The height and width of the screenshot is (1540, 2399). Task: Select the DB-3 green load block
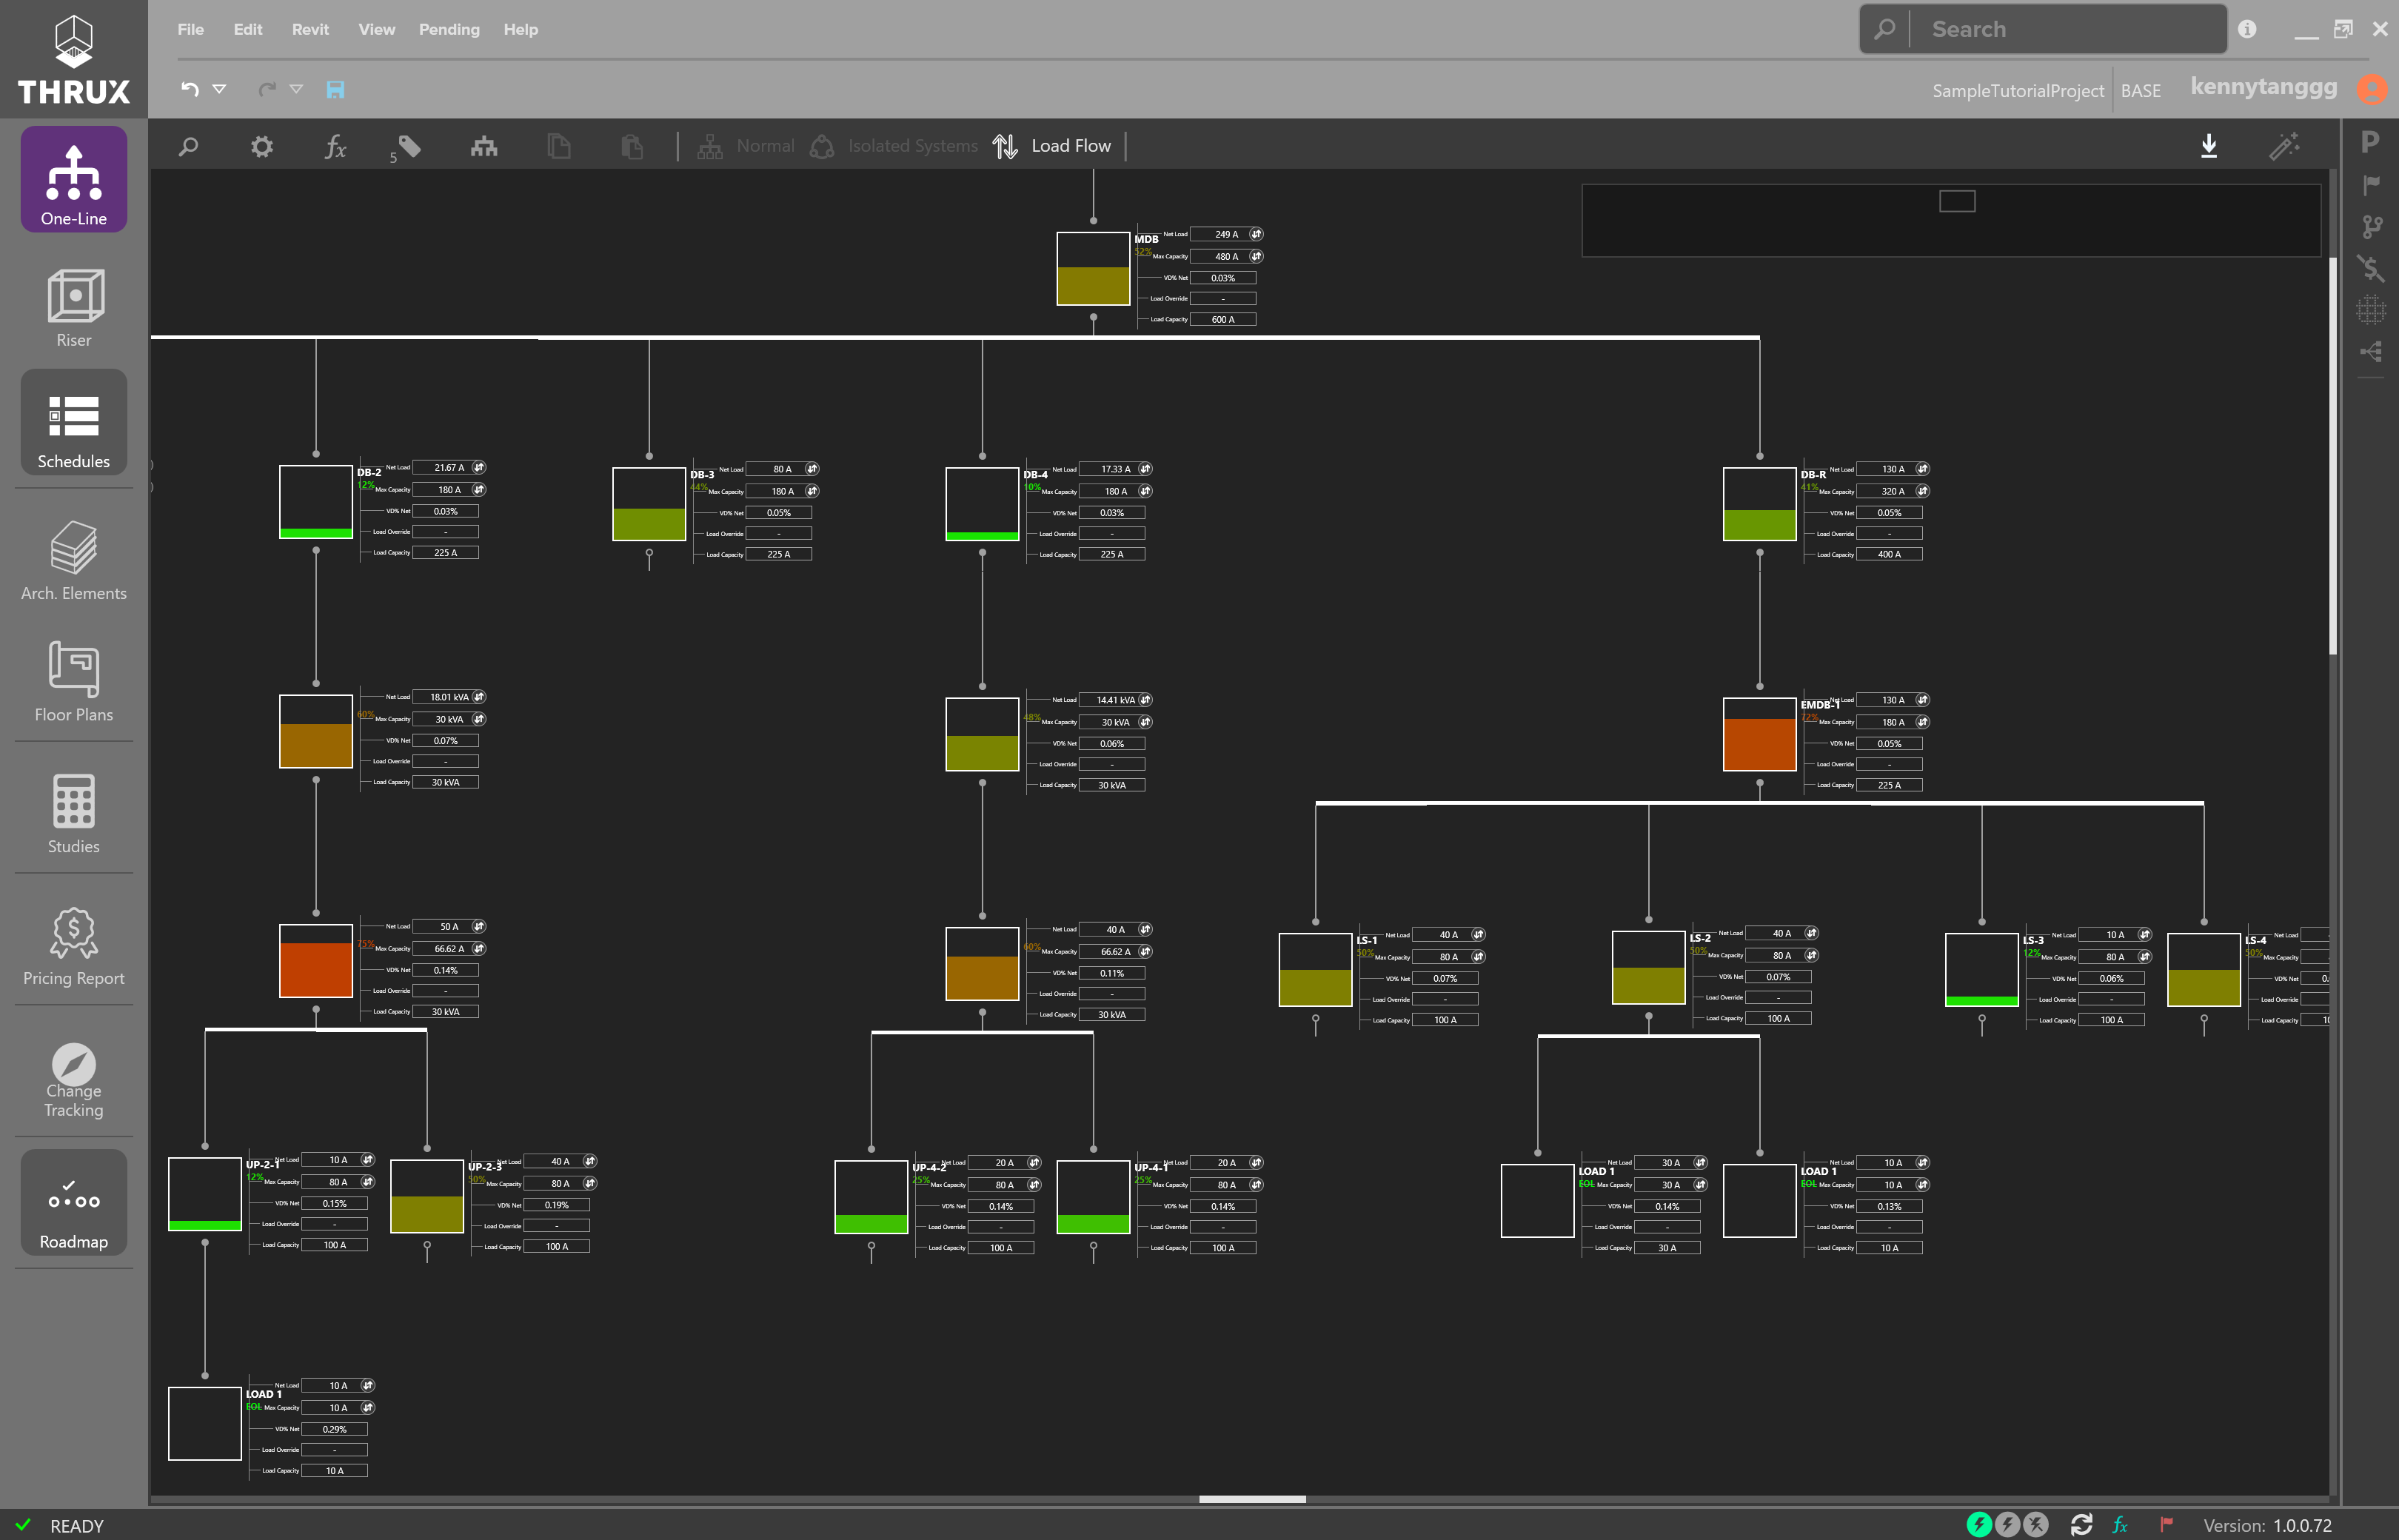(x=649, y=504)
